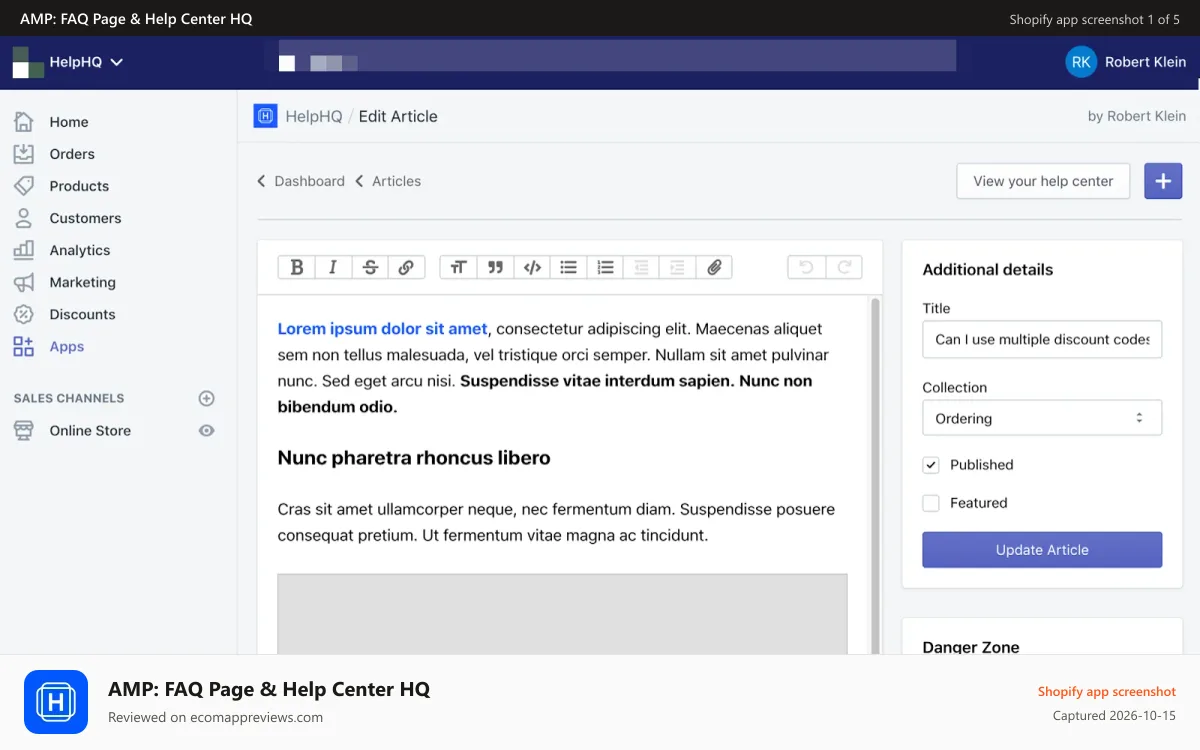
Task: Open Online Store sales channel
Action: click(90, 430)
